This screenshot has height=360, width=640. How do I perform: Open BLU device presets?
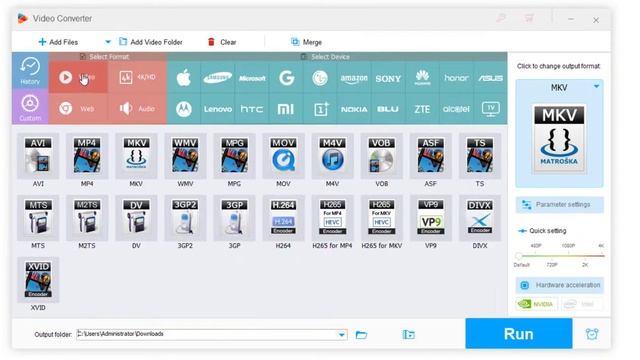(388, 109)
